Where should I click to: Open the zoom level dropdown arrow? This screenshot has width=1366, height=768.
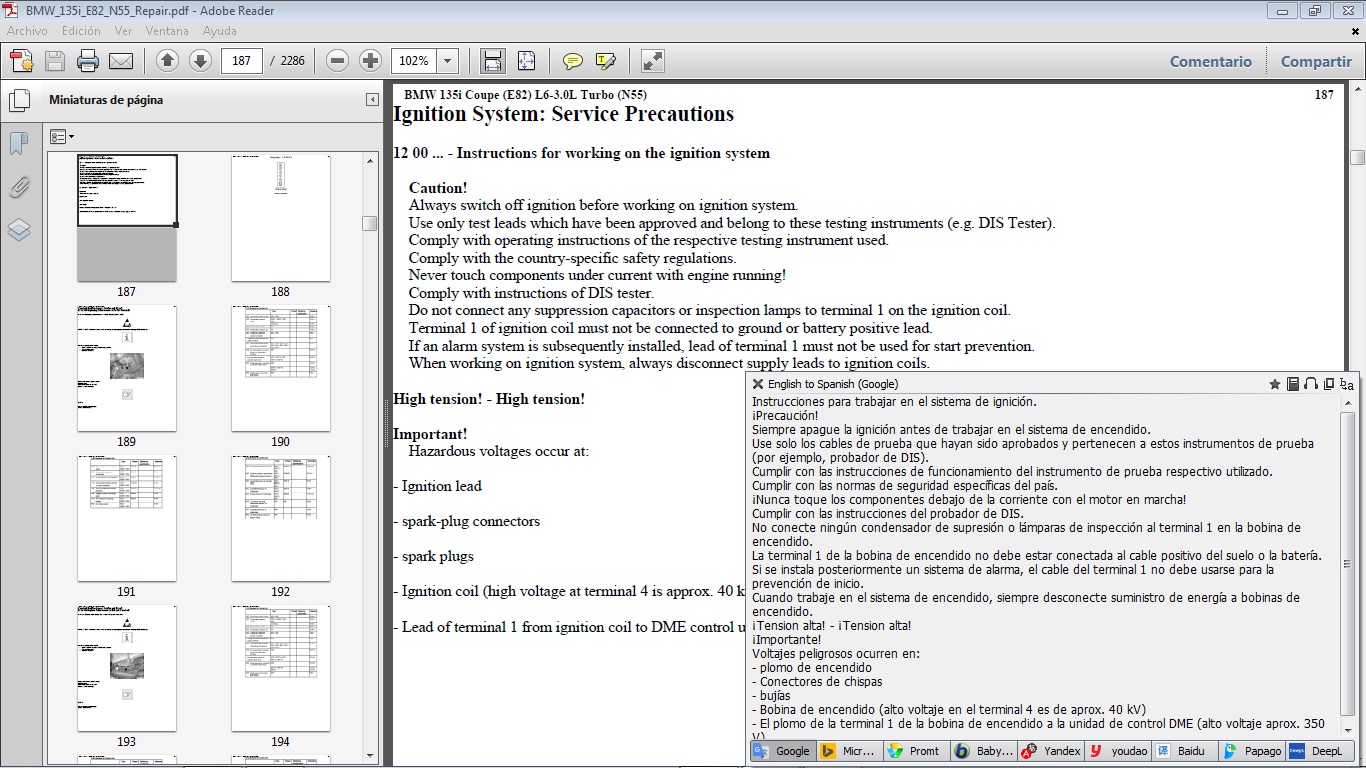(x=447, y=61)
